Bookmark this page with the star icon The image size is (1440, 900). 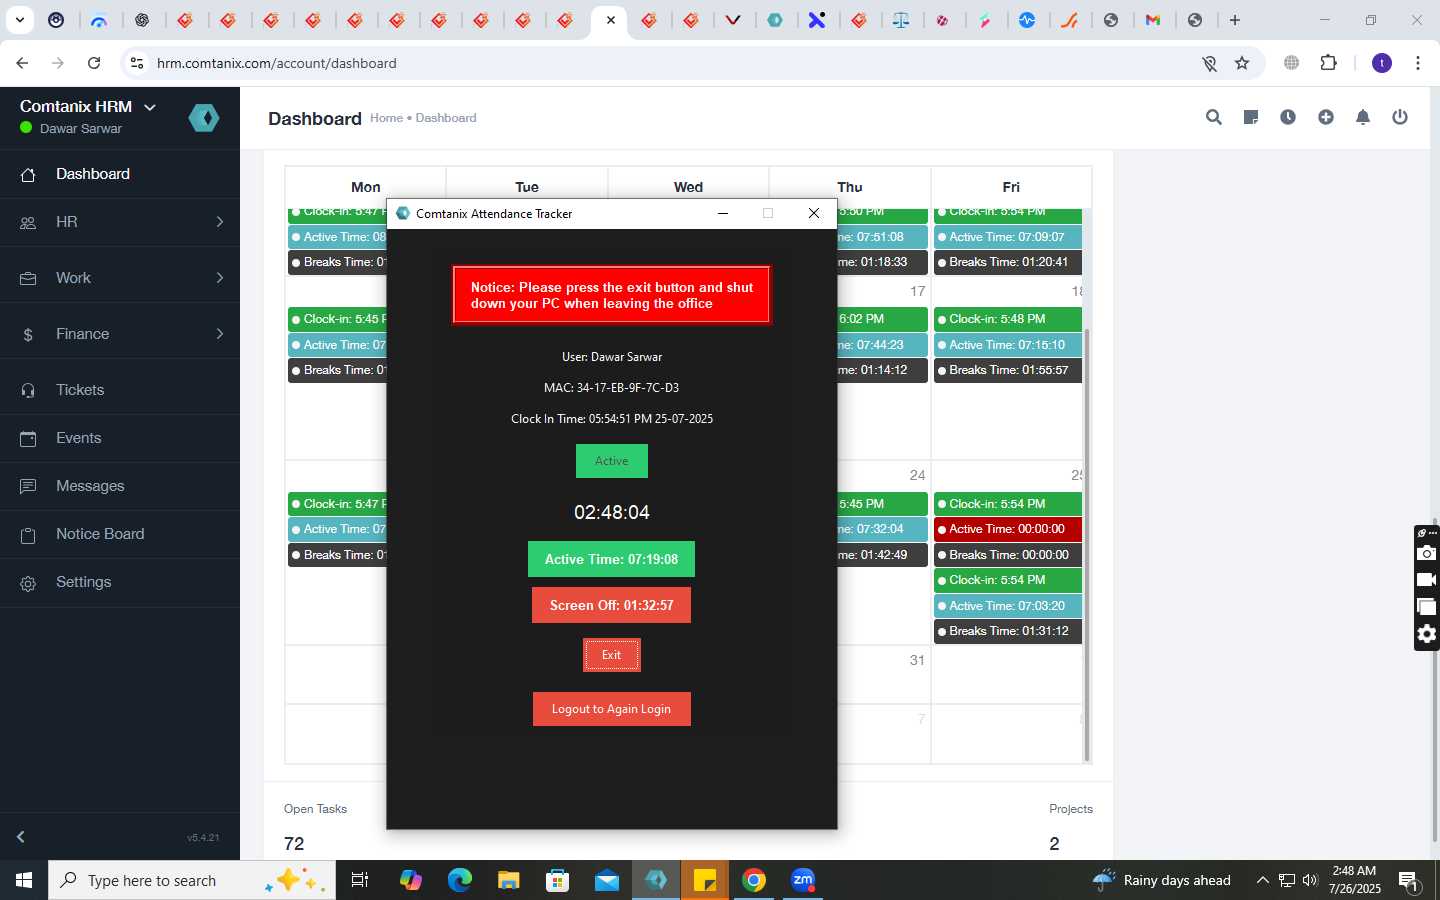pyautogui.click(x=1242, y=63)
